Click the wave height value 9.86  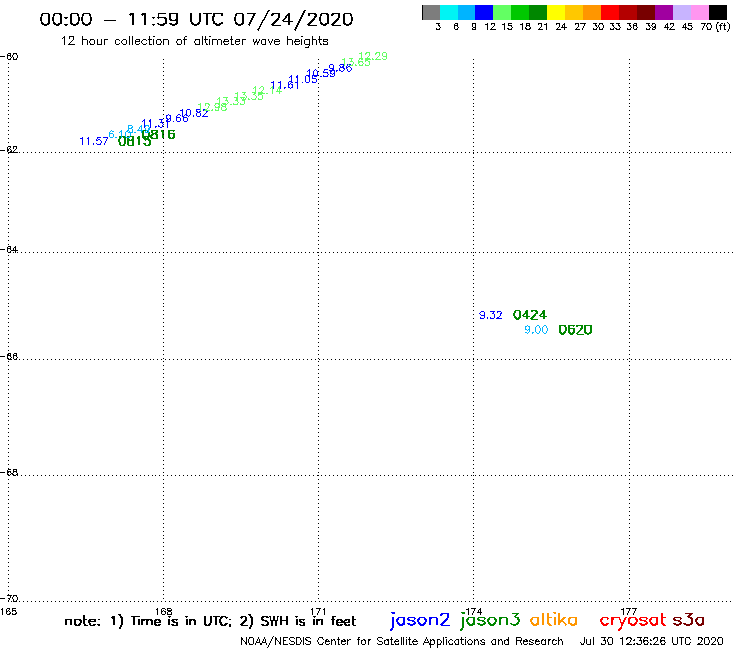pyautogui.click(x=340, y=68)
